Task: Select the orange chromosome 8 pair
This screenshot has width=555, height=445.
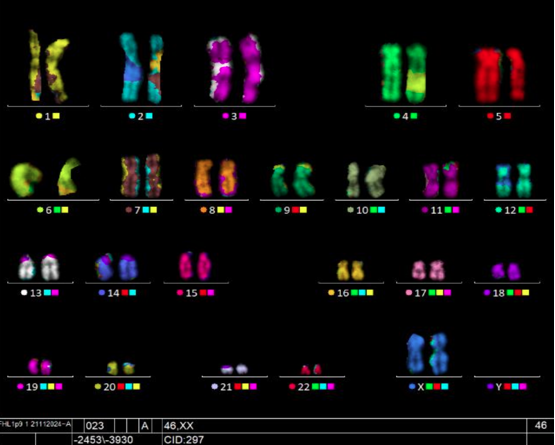Action: 216,178
